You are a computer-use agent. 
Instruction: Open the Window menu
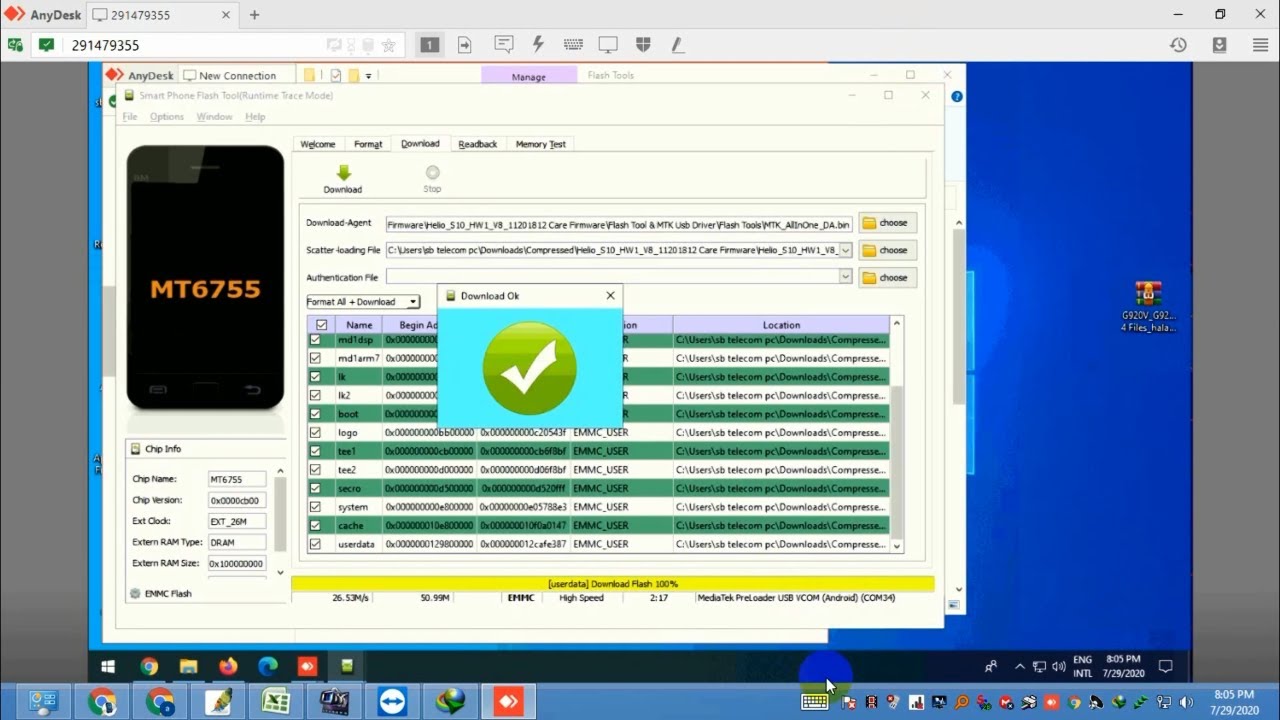point(214,117)
